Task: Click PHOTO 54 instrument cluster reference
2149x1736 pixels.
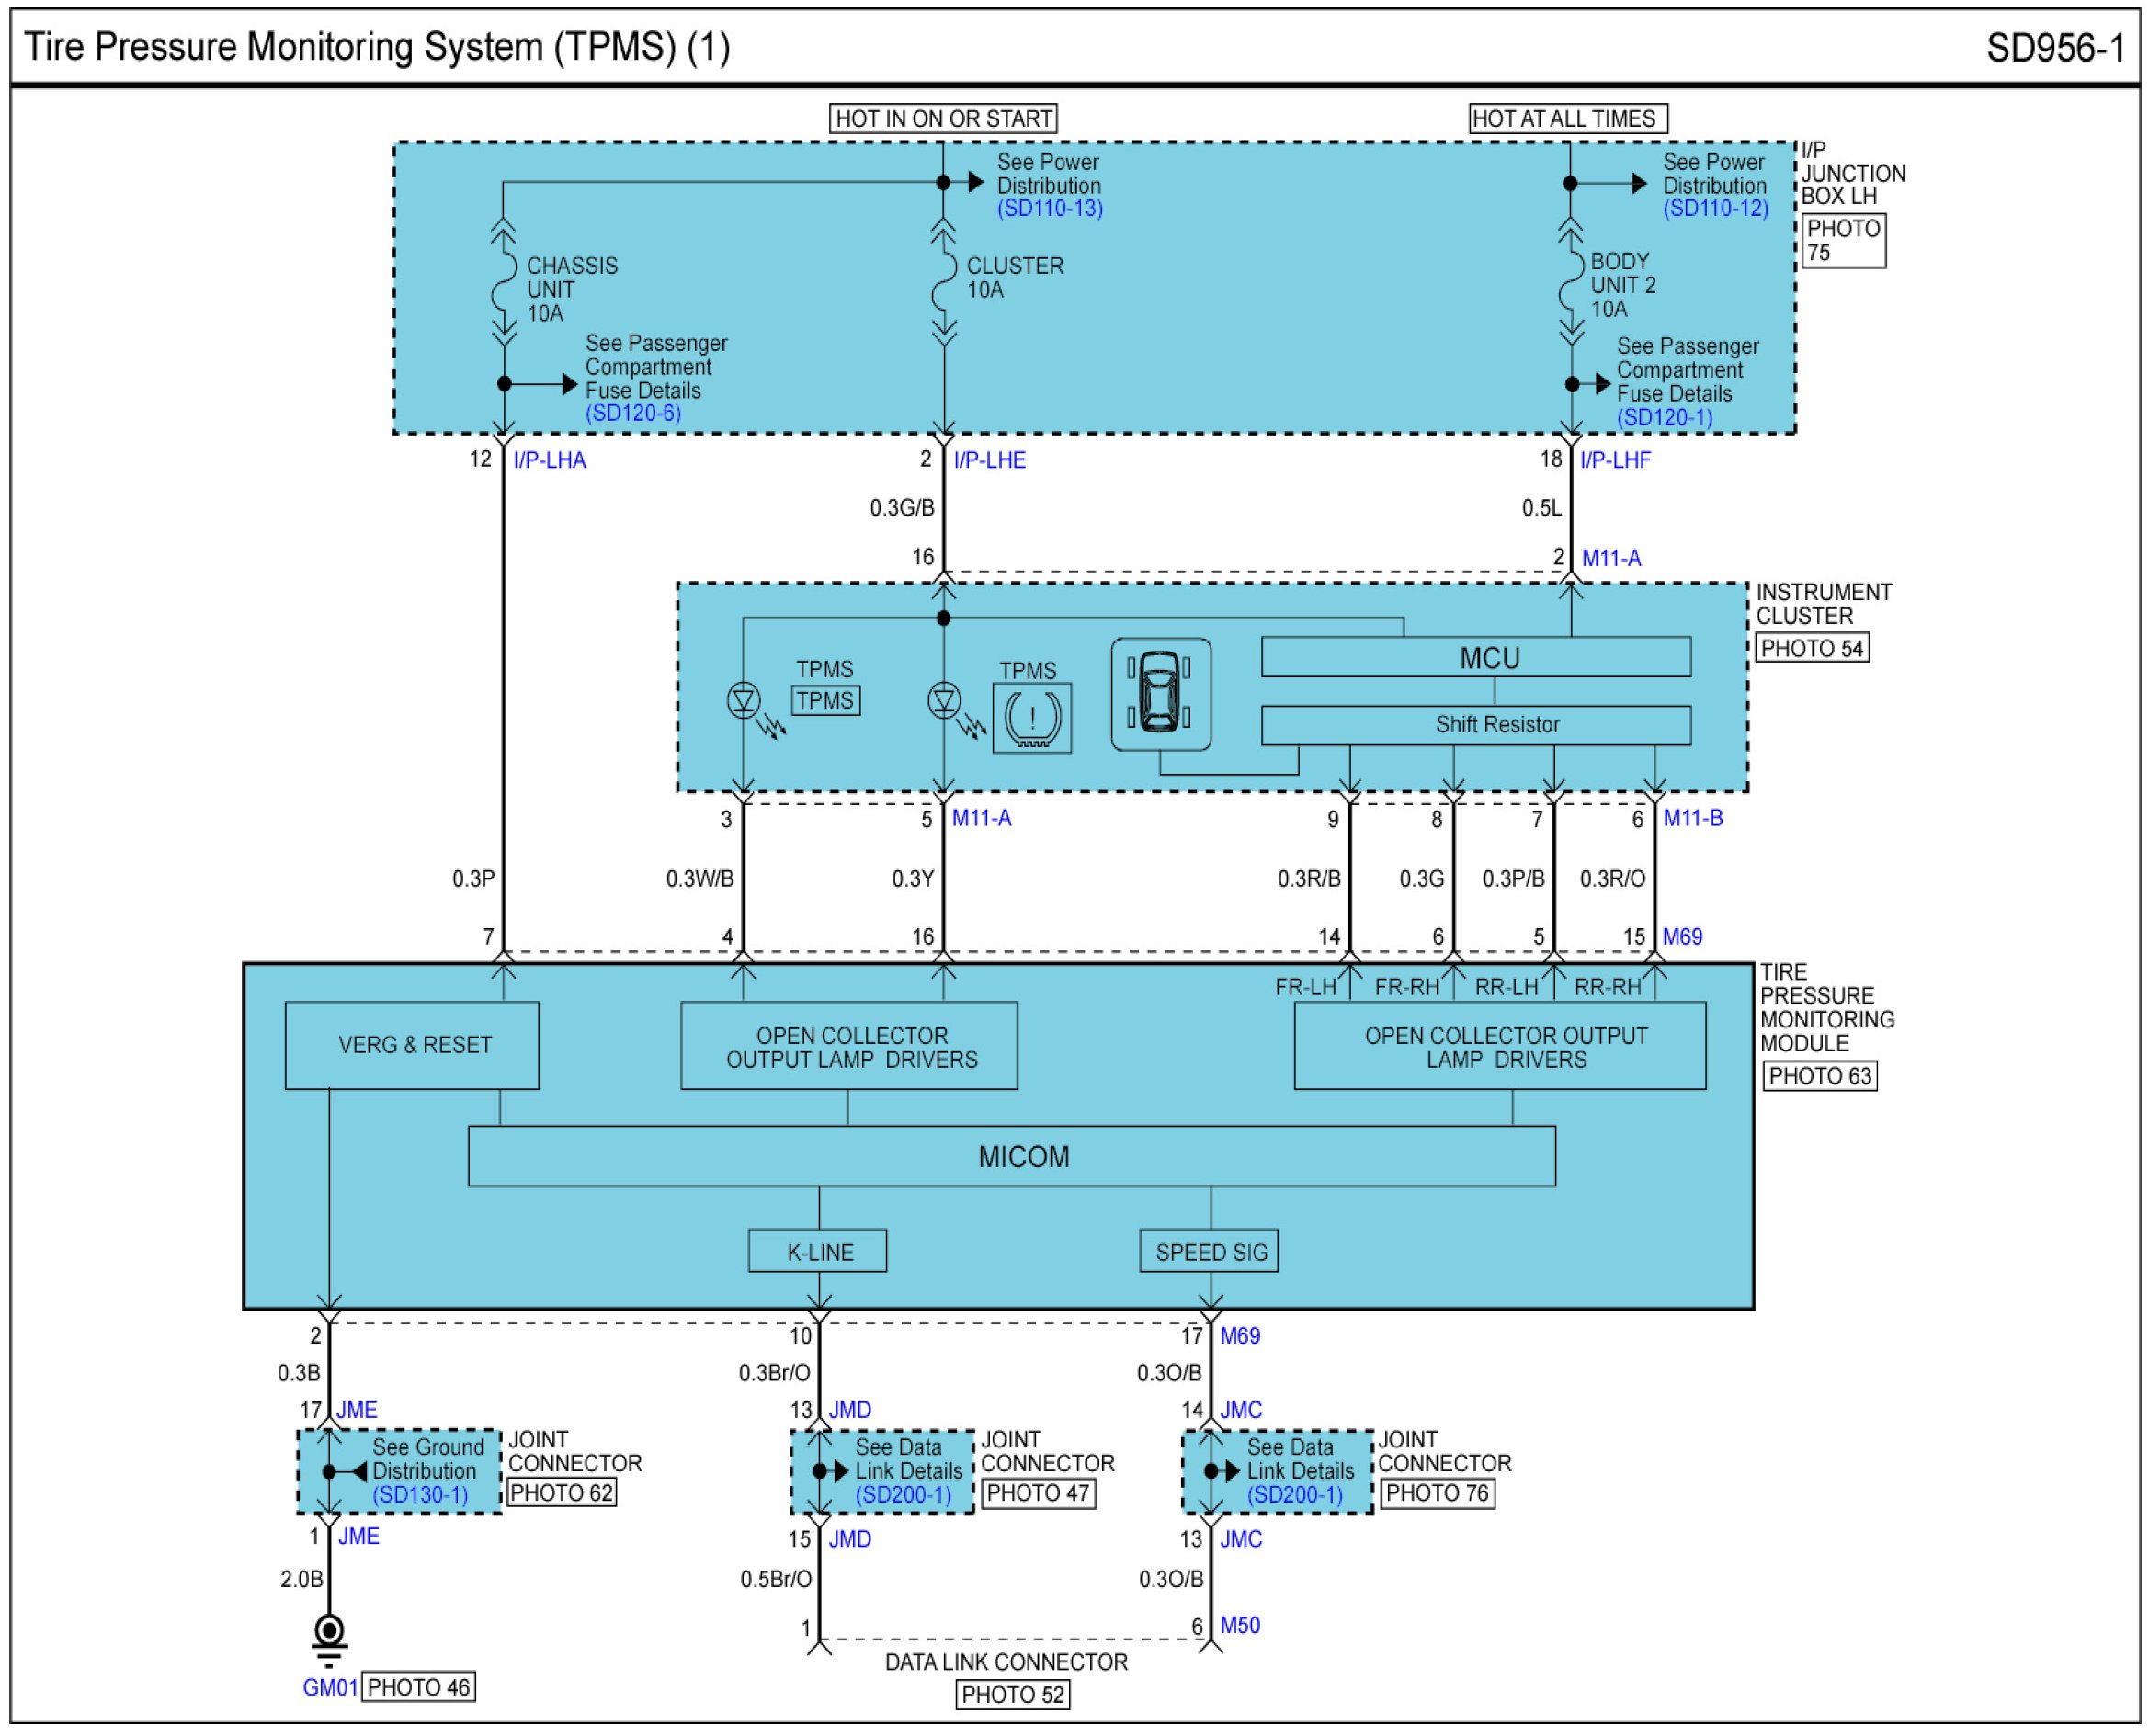Action: pyautogui.click(x=1811, y=648)
